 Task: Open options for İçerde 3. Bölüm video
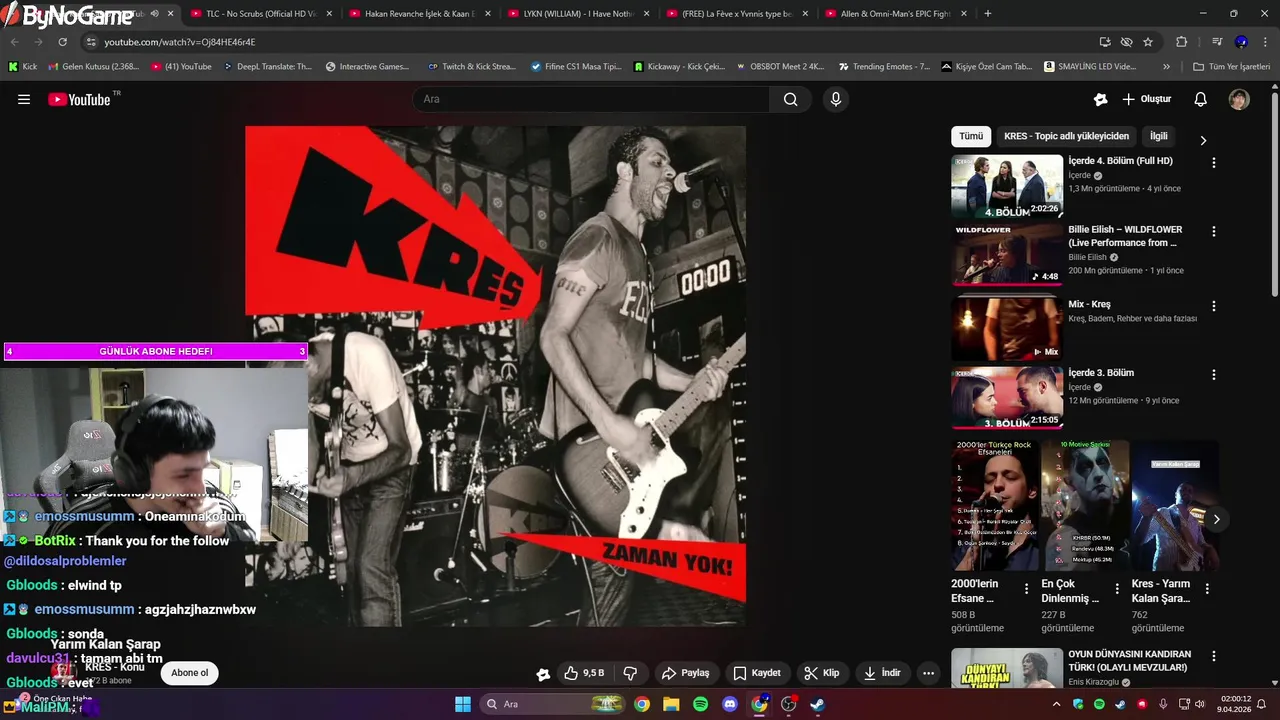coord(1214,374)
